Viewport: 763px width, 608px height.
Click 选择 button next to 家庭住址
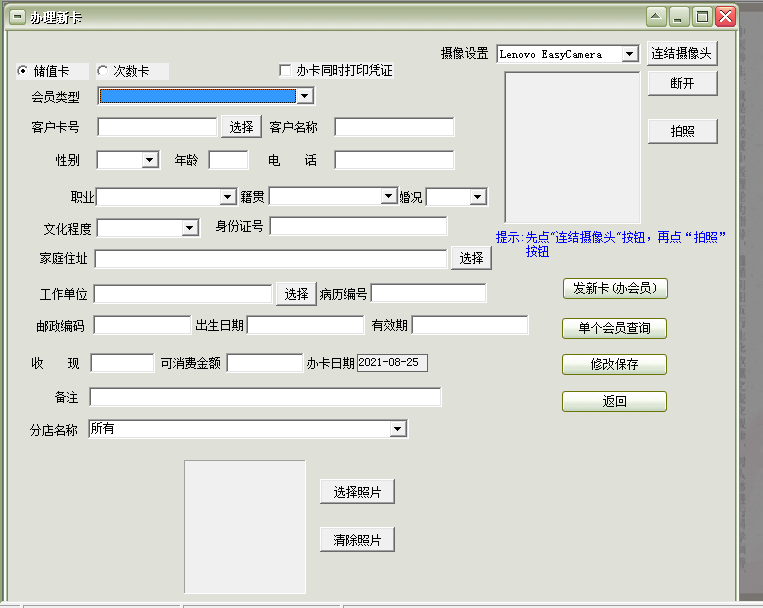(x=471, y=258)
